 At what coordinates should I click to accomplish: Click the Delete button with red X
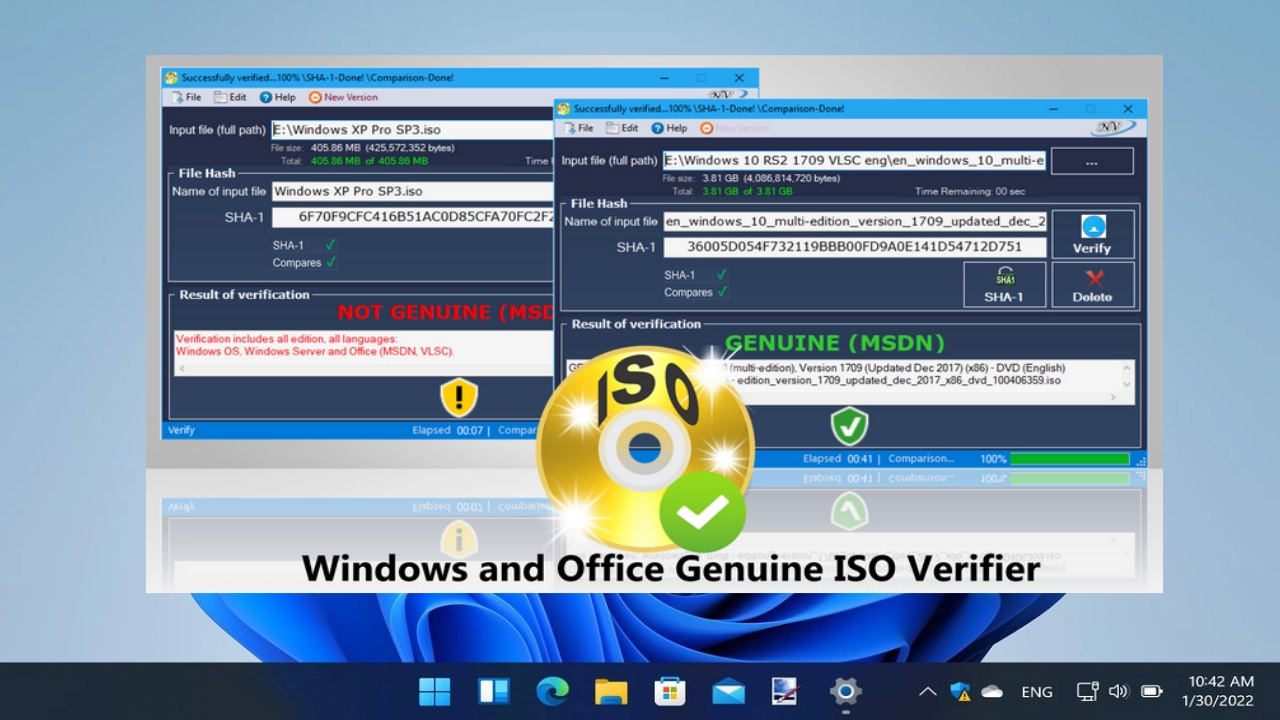point(1093,285)
